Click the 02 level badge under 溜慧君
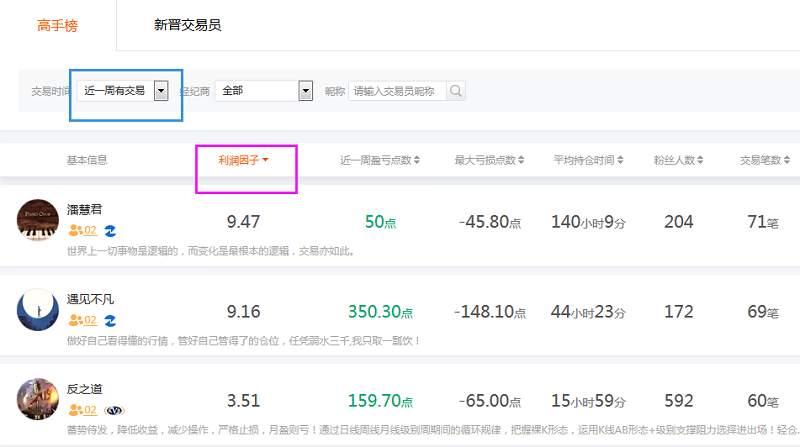The width and height of the screenshot is (800, 447). click(83, 231)
